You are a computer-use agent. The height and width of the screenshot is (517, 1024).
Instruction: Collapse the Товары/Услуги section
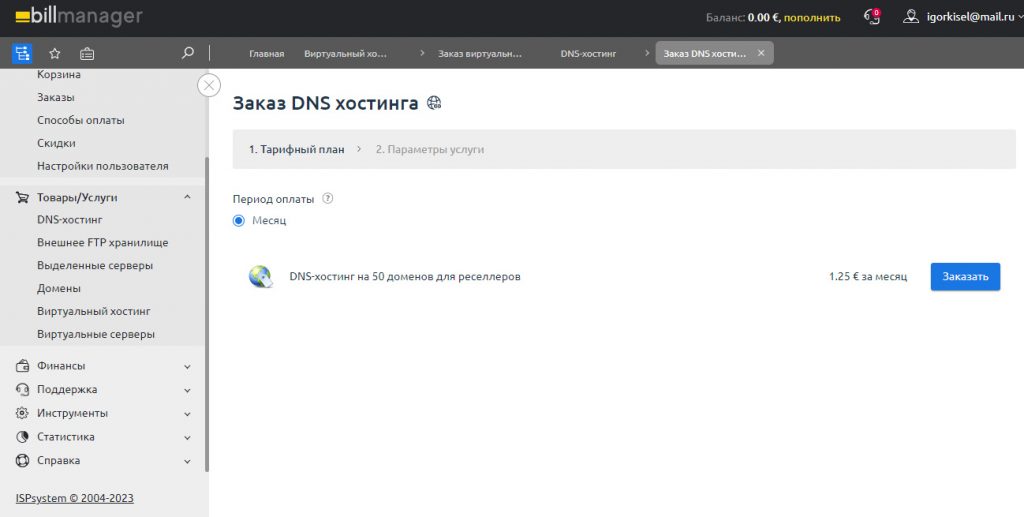[x=187, y=197]
